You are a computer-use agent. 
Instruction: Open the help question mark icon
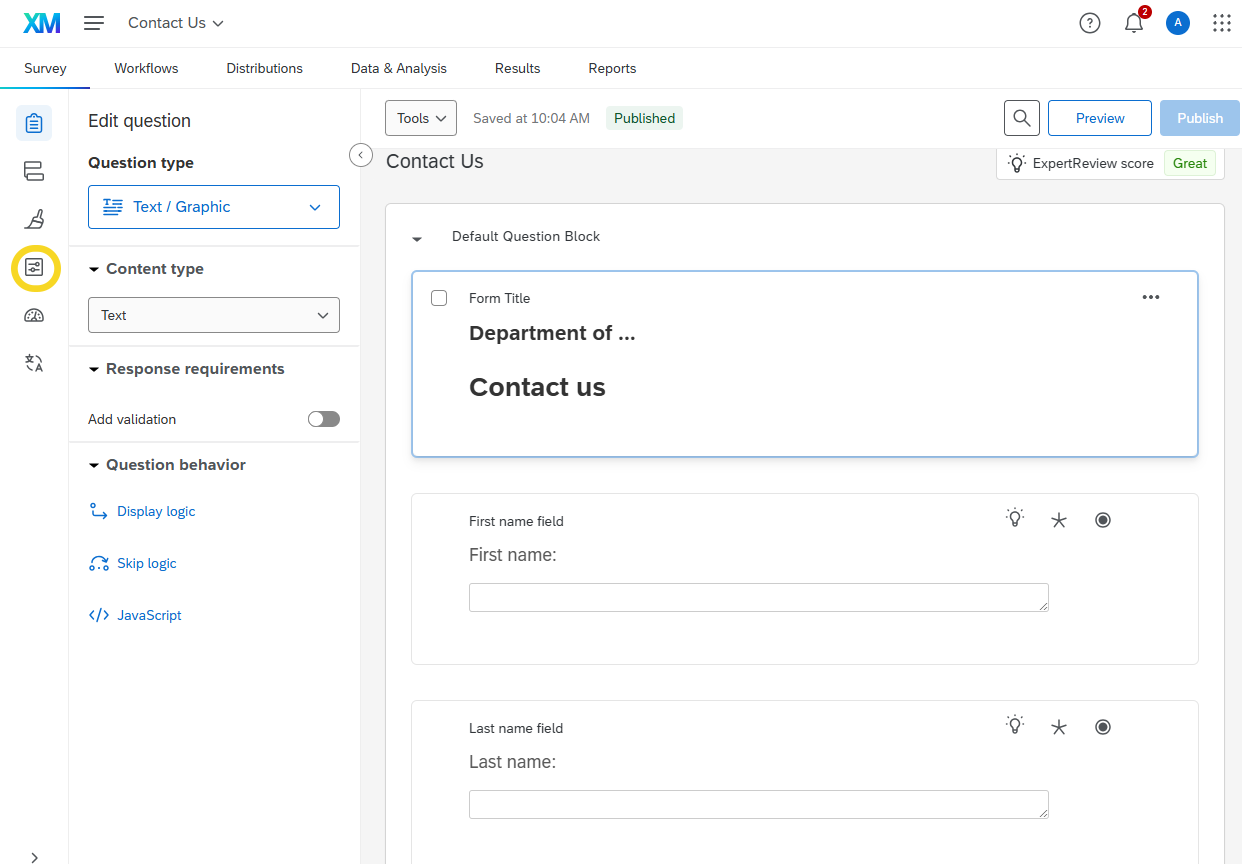[x=1090, y=24]
